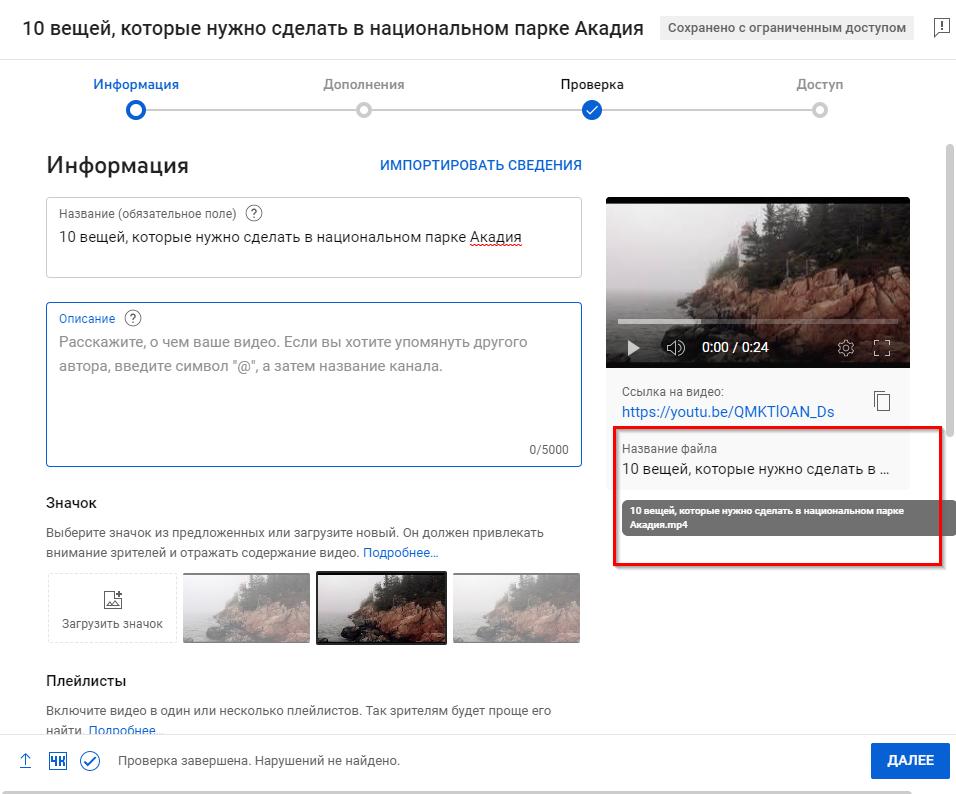Screen dimensions: 956x794
Task: Click ИМПОРТИРОВАТЬ СВЕДЕНИЯ link
Action: pyautogui.click(x=481, y=165)
